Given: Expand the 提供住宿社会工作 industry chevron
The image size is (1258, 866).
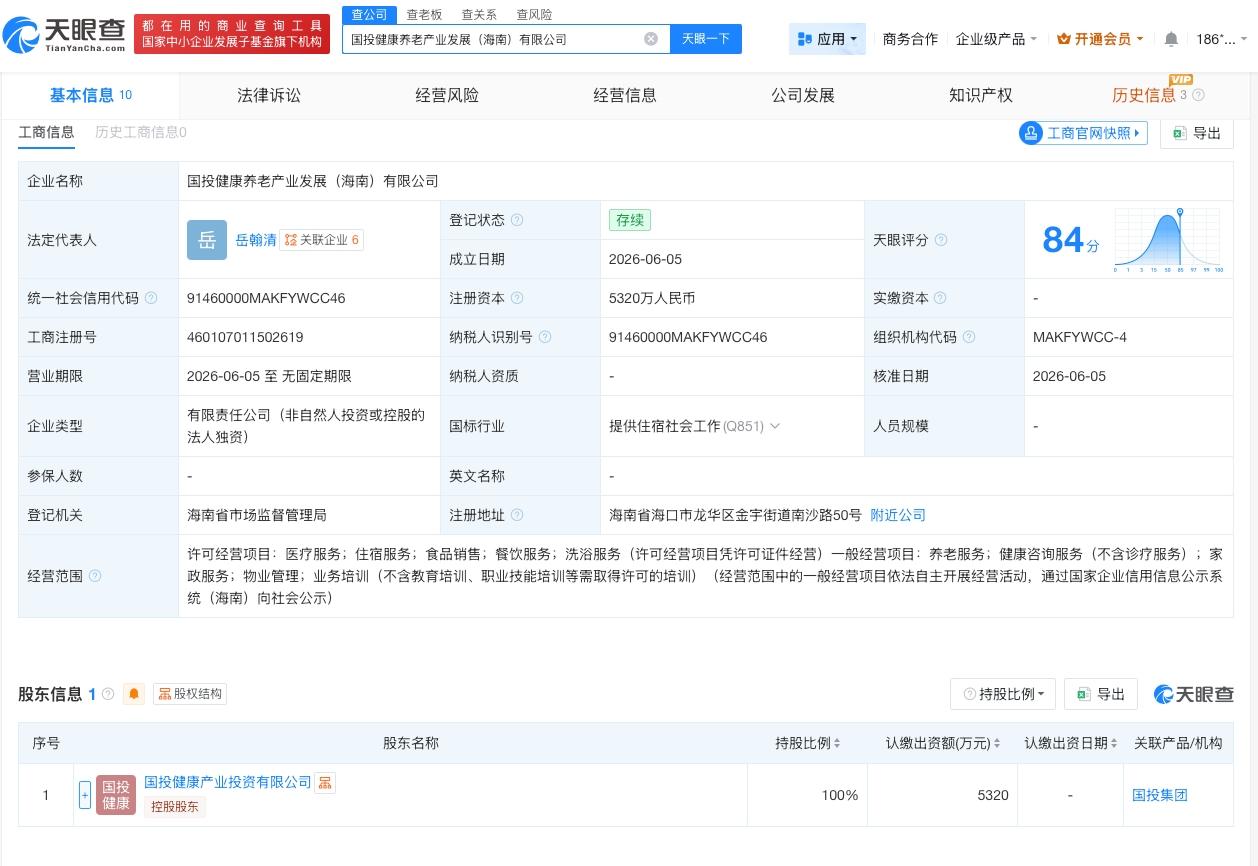Looking at the screenshot, I should click(775, 426).
